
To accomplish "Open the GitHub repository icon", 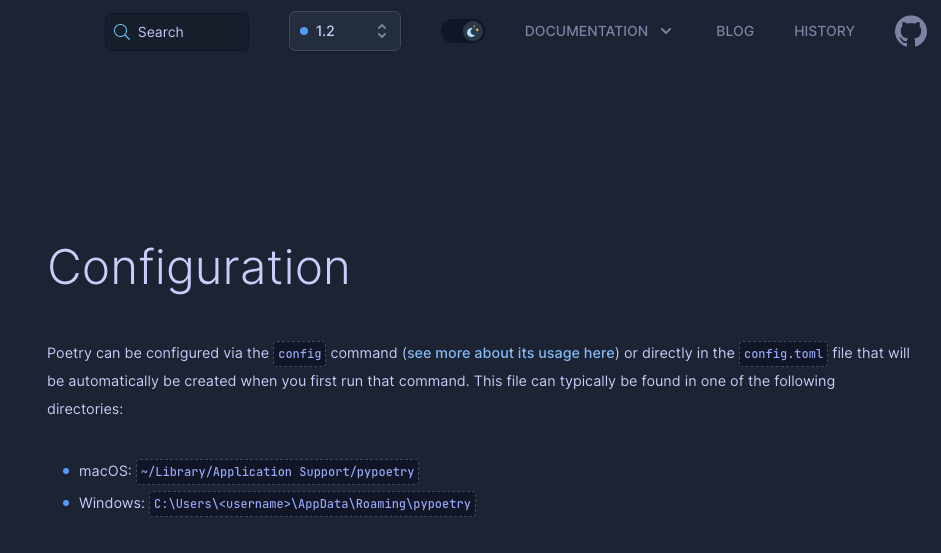I will pos(910,31).
